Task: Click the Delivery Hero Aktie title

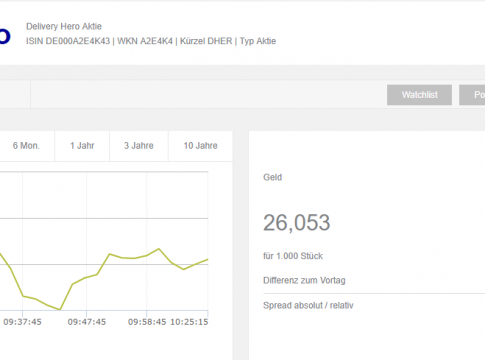Action: tap(64, 26)
